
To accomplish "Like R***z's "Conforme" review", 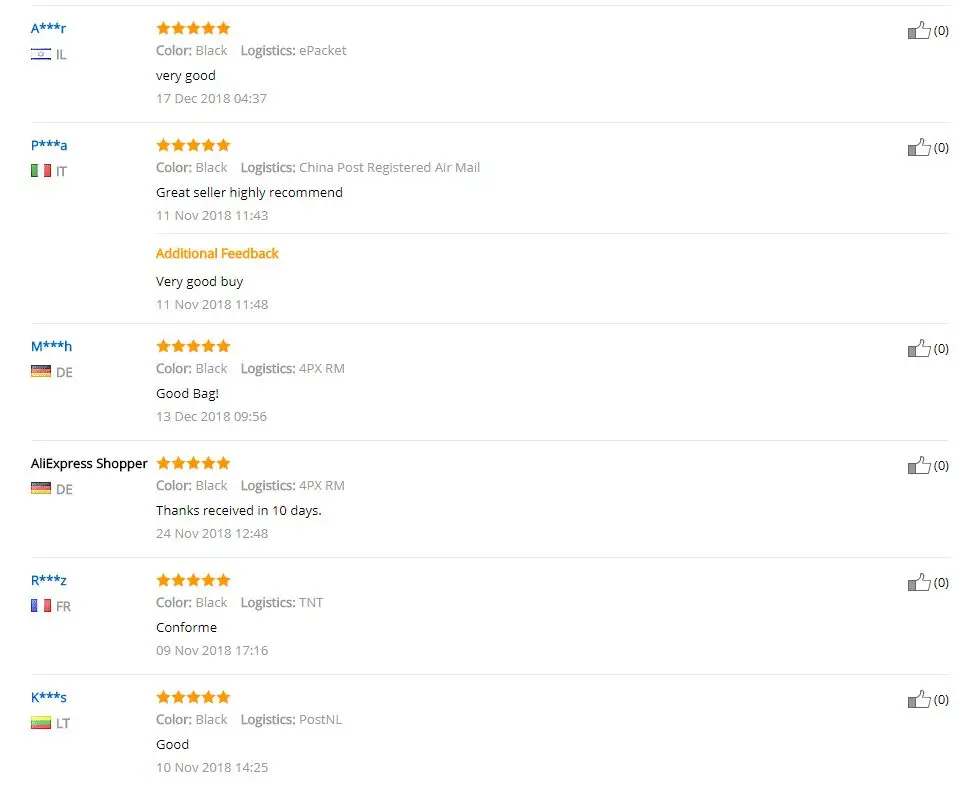I will pos(919,583).
